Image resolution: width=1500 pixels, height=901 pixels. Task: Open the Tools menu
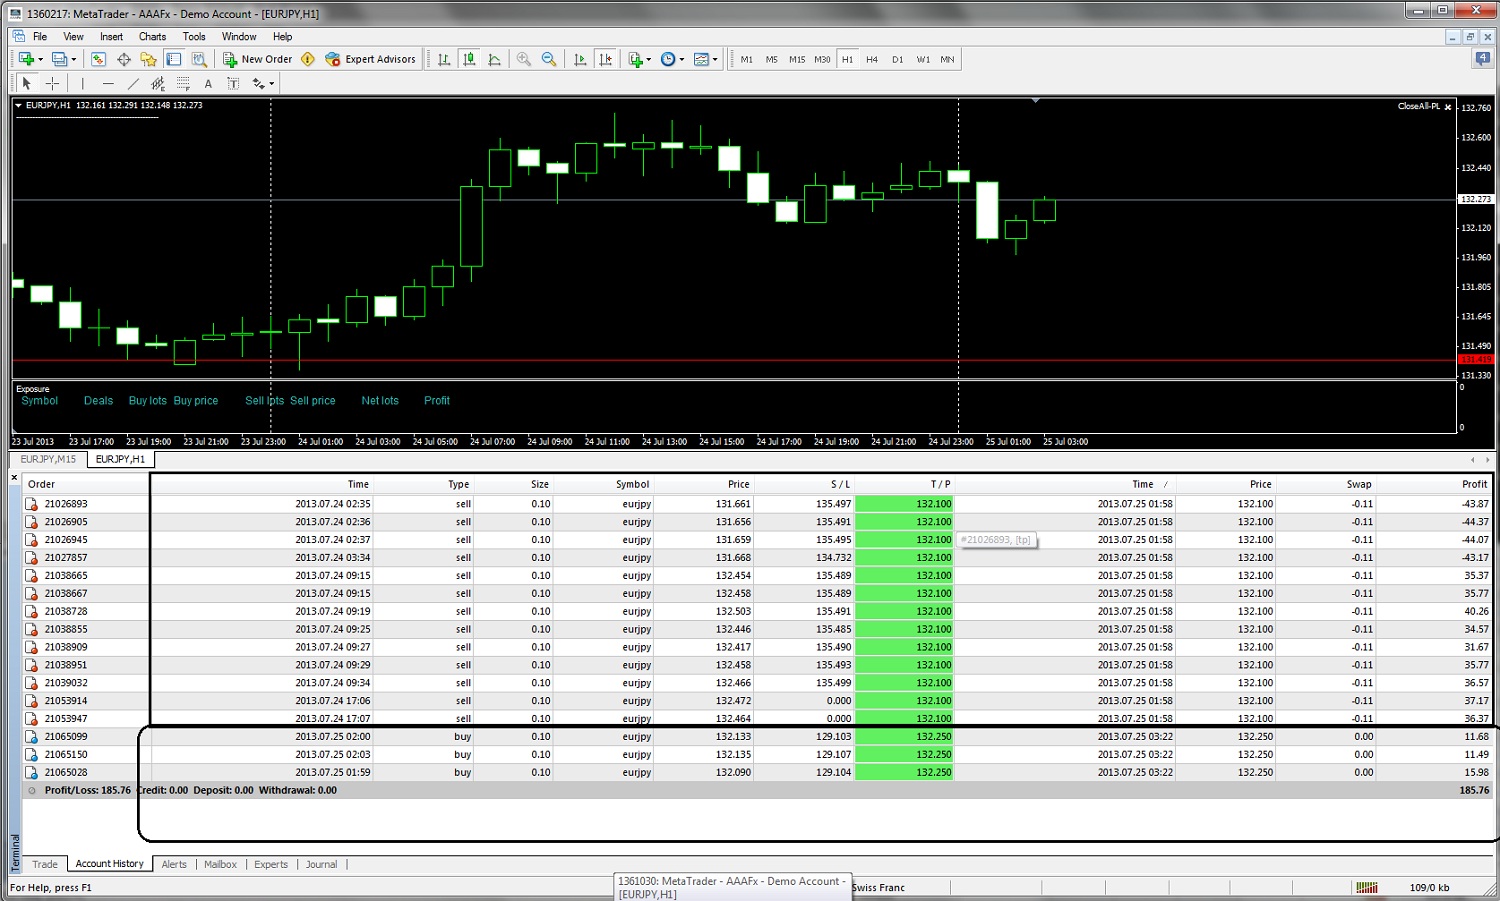coord(194,36)
